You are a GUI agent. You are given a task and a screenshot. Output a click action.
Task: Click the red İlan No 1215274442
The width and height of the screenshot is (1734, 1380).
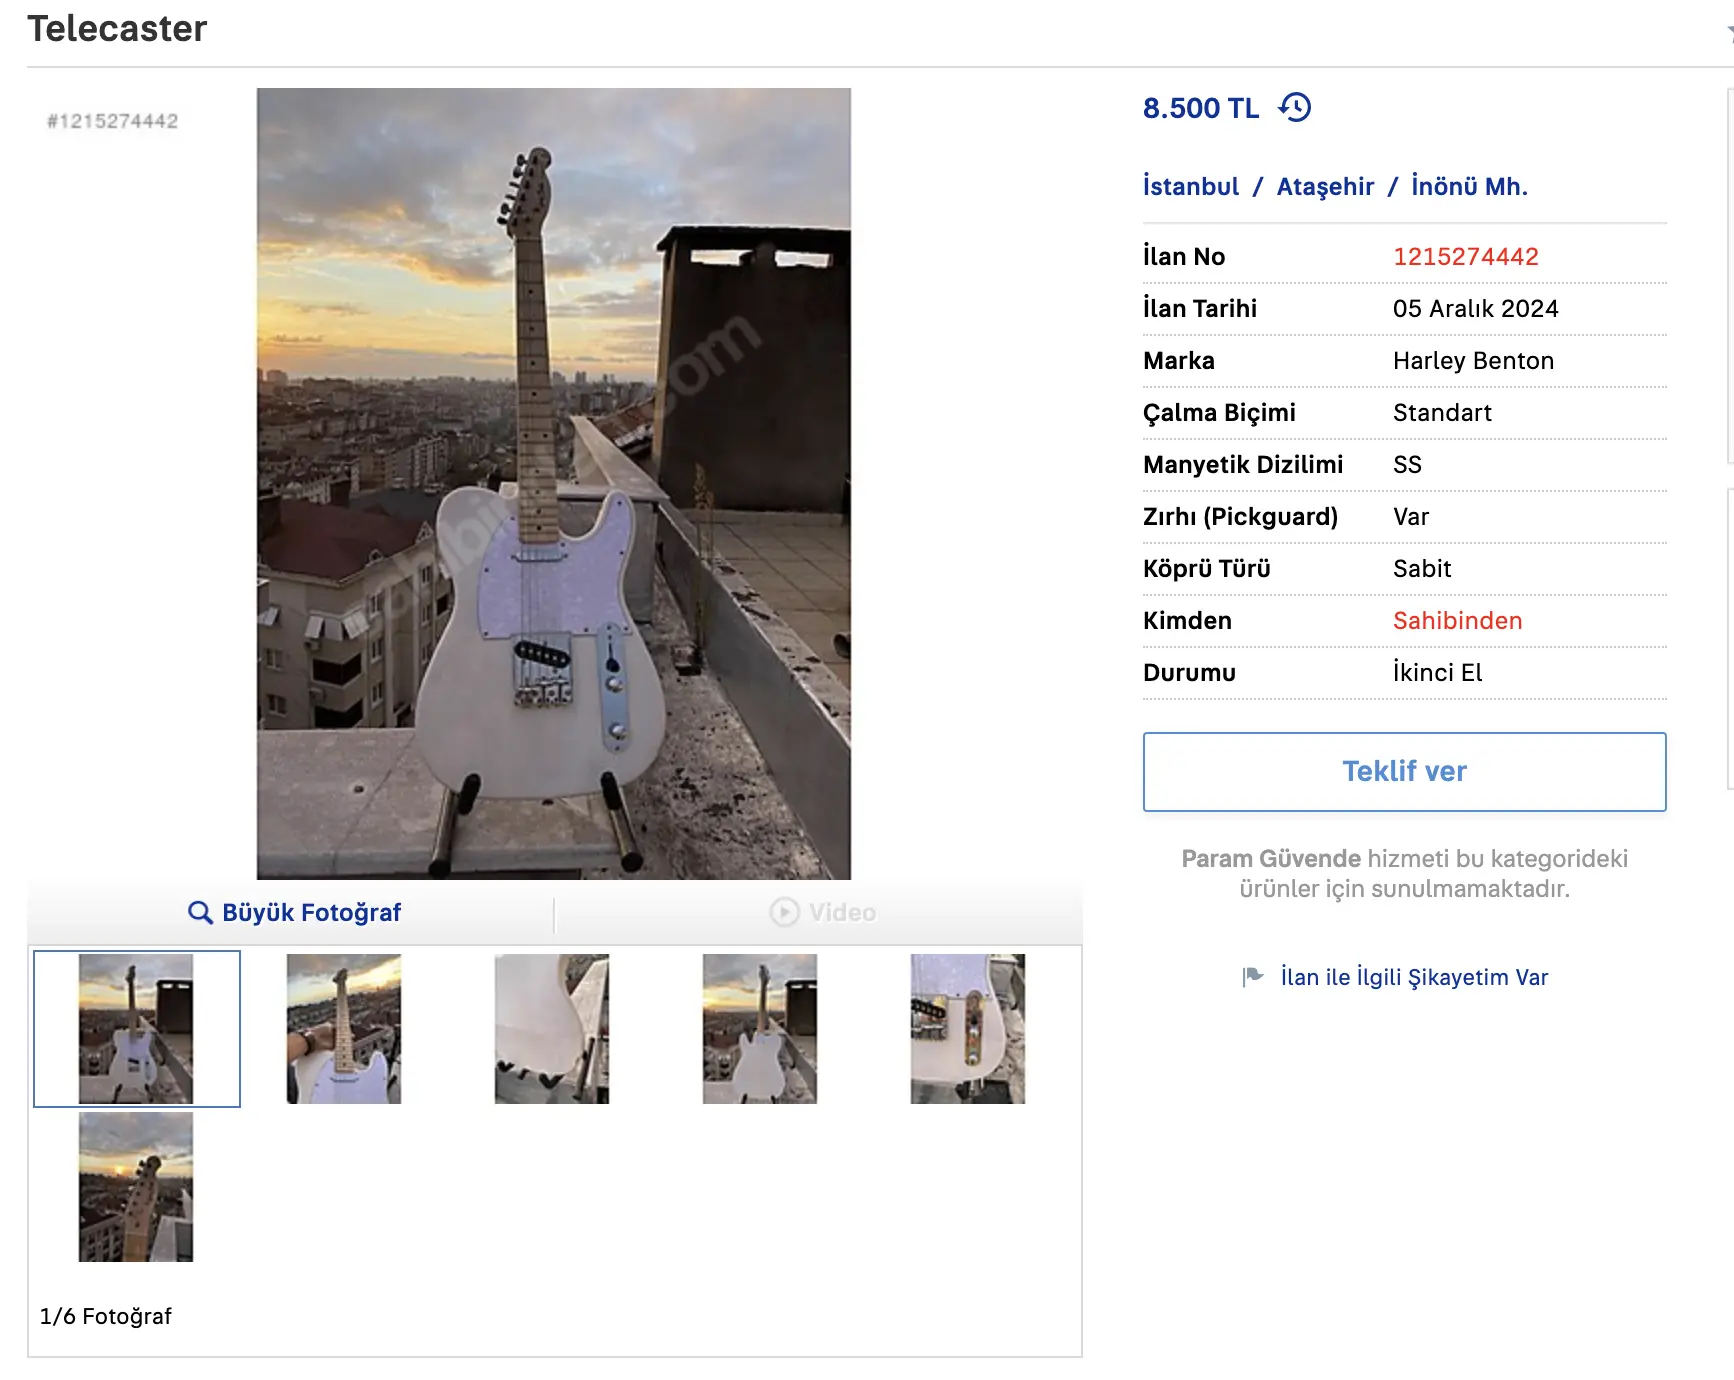(1465, 256)
